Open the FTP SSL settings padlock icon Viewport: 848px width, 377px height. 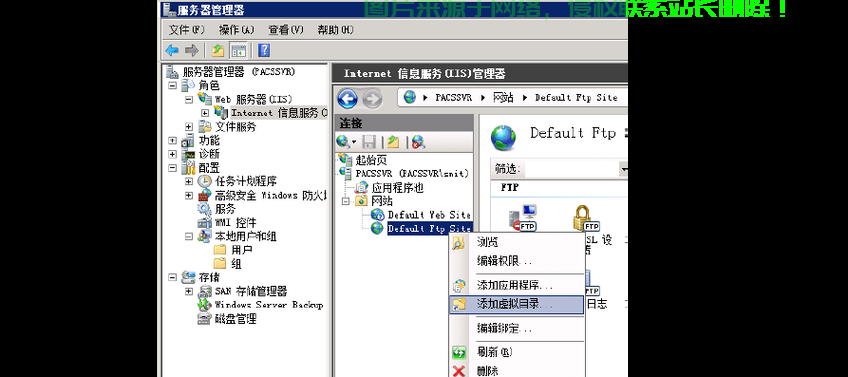585,217
